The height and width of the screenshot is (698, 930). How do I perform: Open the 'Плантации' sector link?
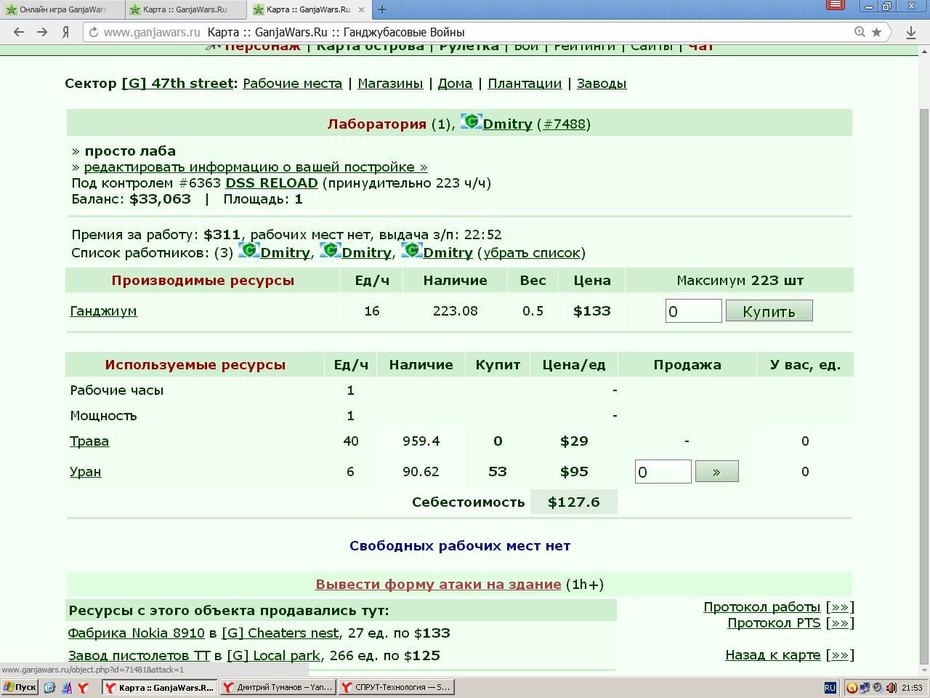coord(524,84)
